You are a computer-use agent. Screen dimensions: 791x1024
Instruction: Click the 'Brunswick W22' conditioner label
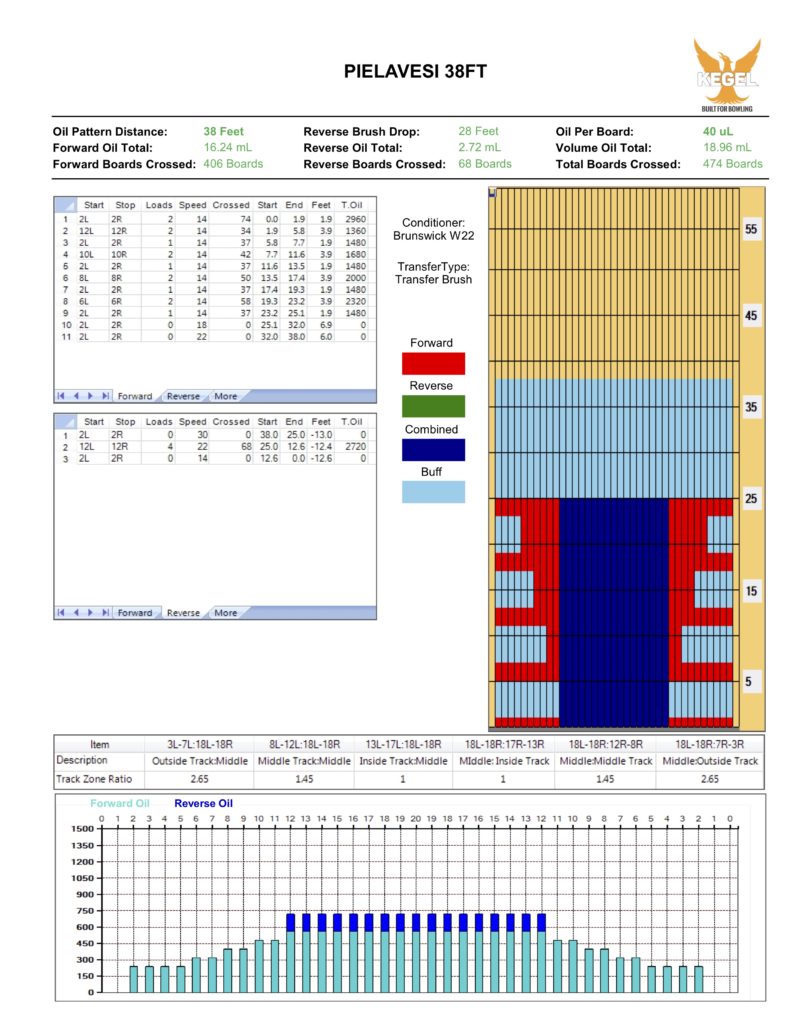(x=434, y=236)
